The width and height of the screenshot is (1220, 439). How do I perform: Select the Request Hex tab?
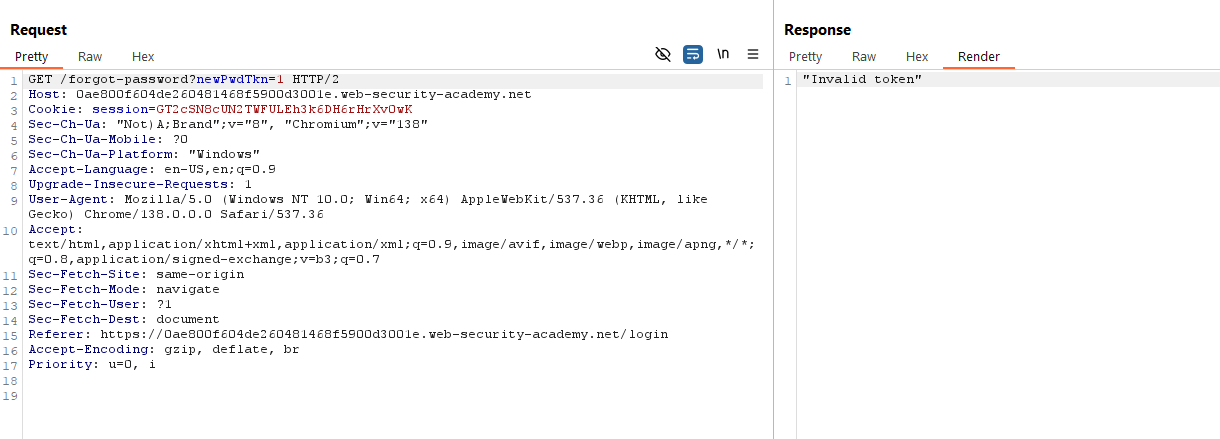pos(143,57)
